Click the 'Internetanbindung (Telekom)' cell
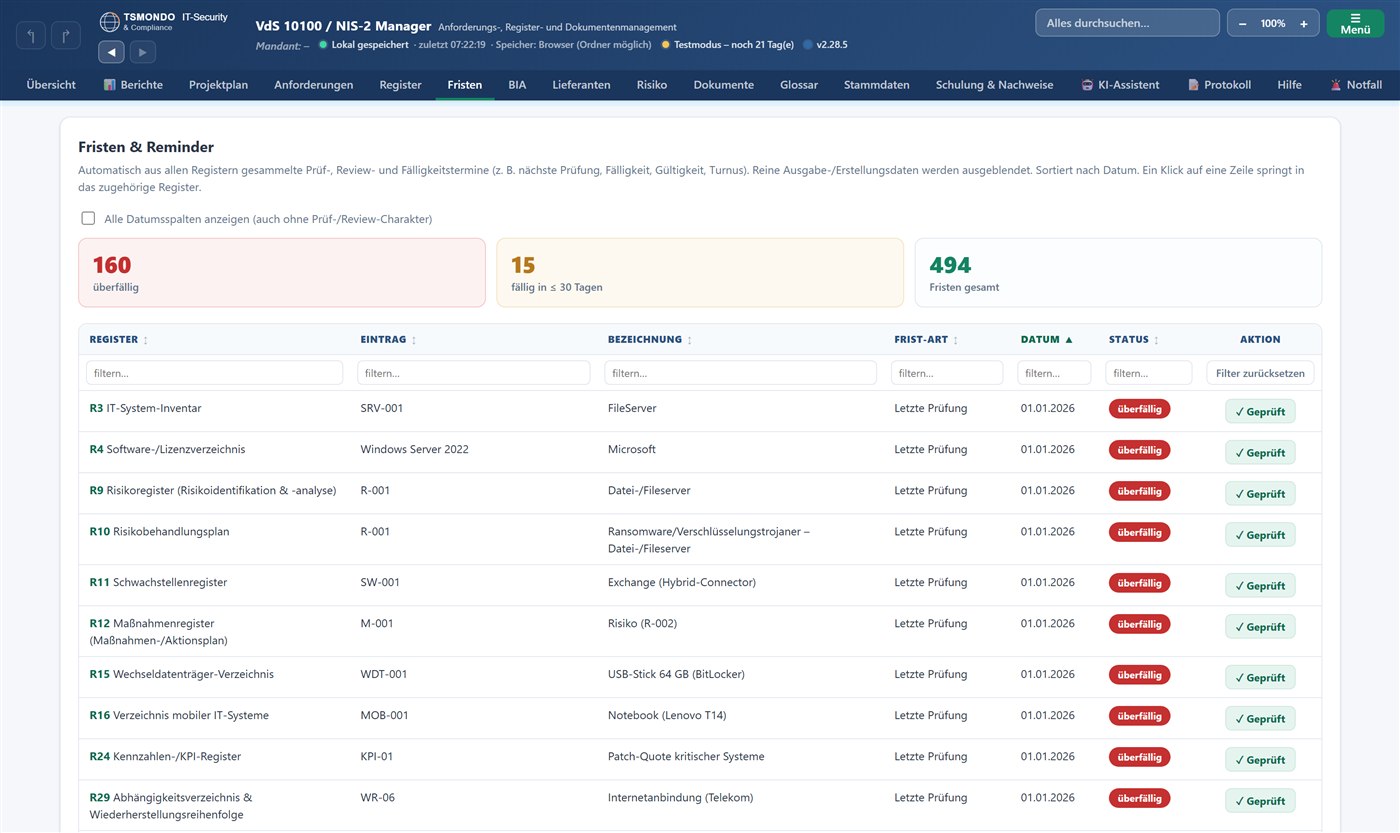The image size is (1400, 833). click(680, 797)
